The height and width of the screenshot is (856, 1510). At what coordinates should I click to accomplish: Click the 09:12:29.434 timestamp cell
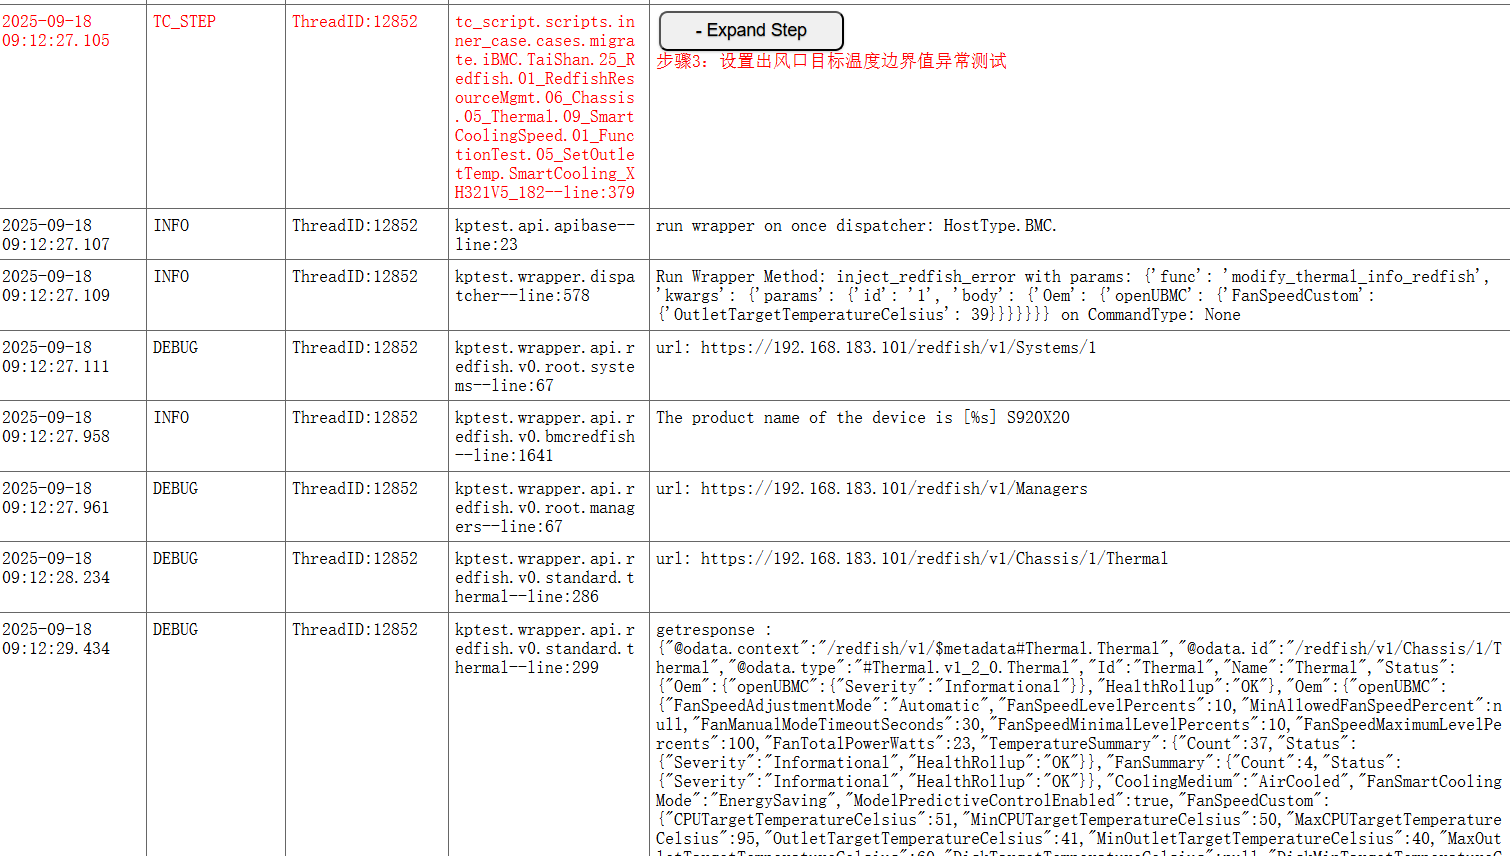pyautogui.click(x=56, y=639)
